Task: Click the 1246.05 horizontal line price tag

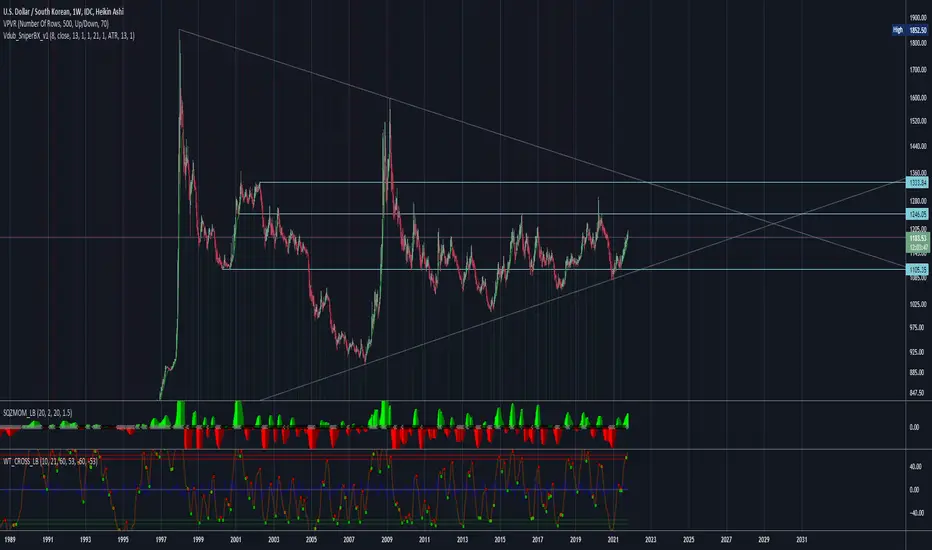Action: tap(917, 214)
